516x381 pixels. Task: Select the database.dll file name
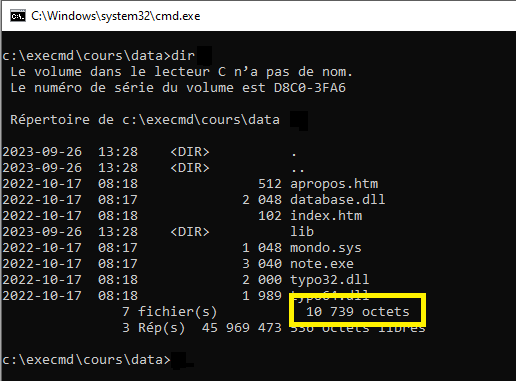(x=338, y=200)
